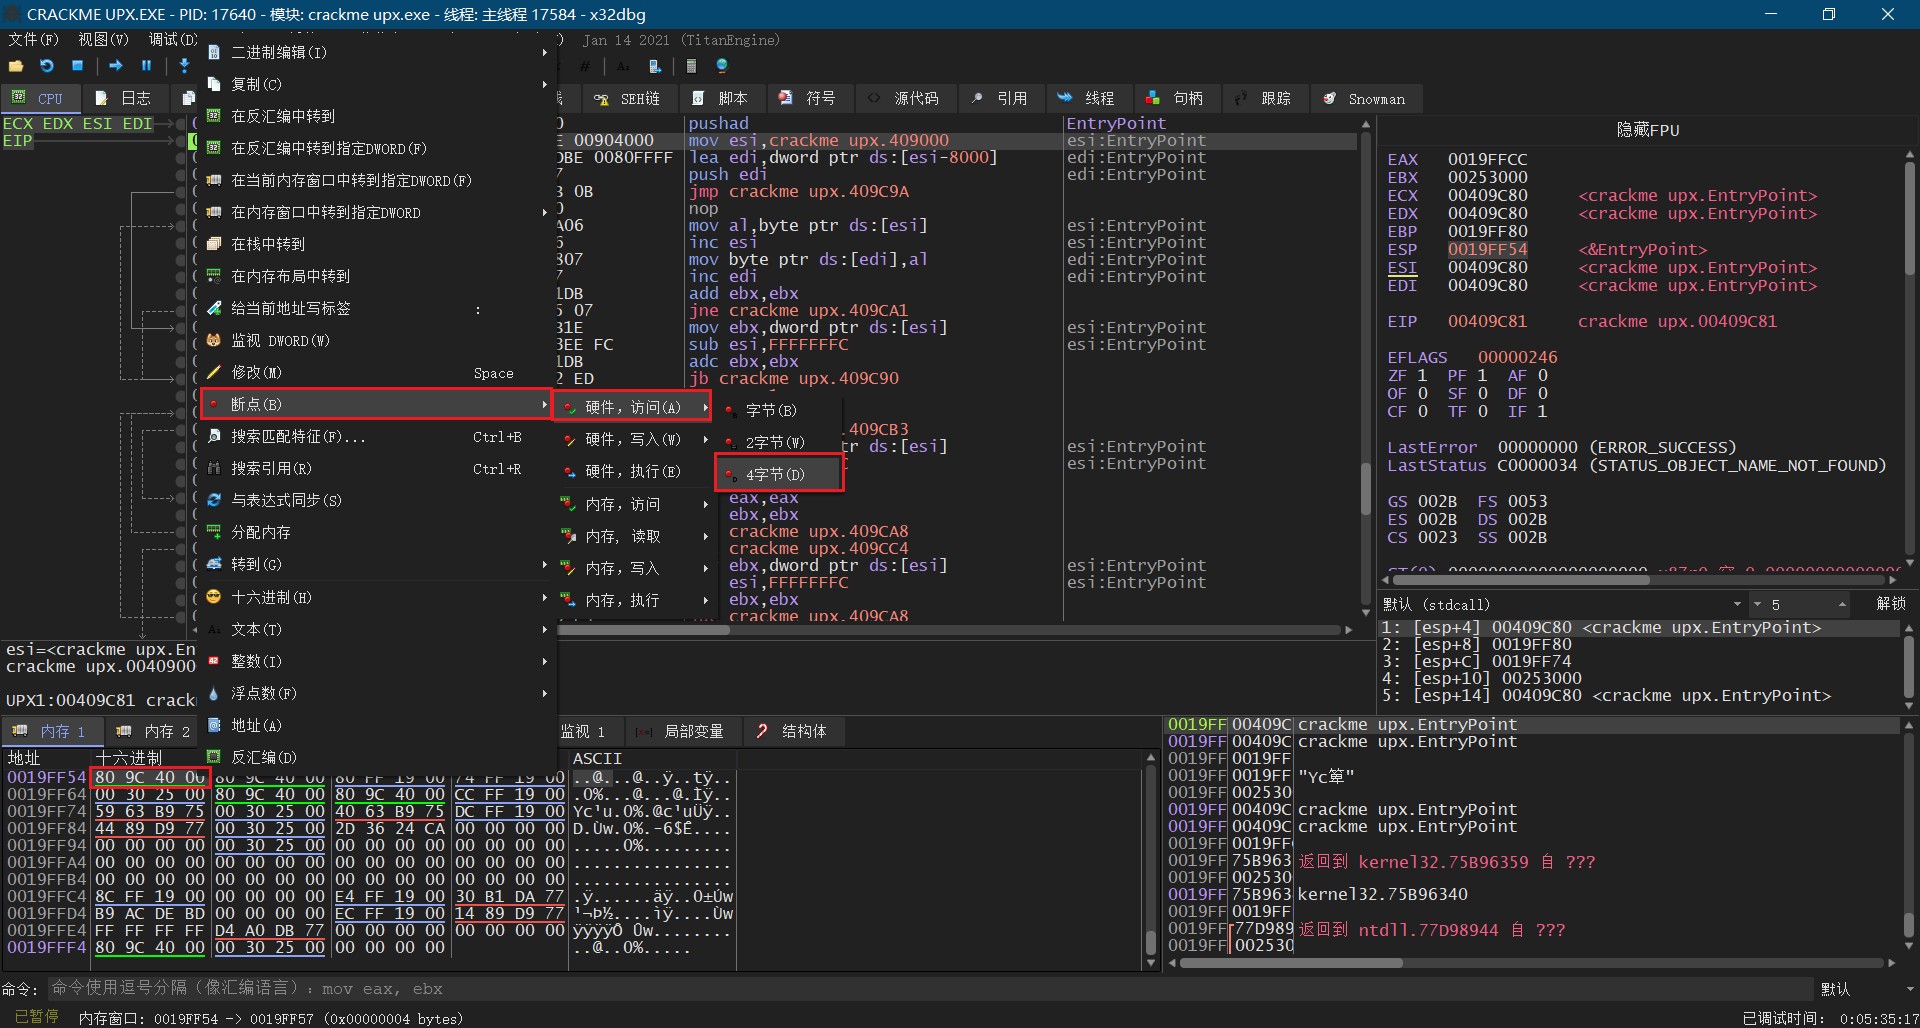Image resolution: width=1920 pixels, height=1028 pixels.
Task: Click the globe icon in toolbar
Action: 722,66
